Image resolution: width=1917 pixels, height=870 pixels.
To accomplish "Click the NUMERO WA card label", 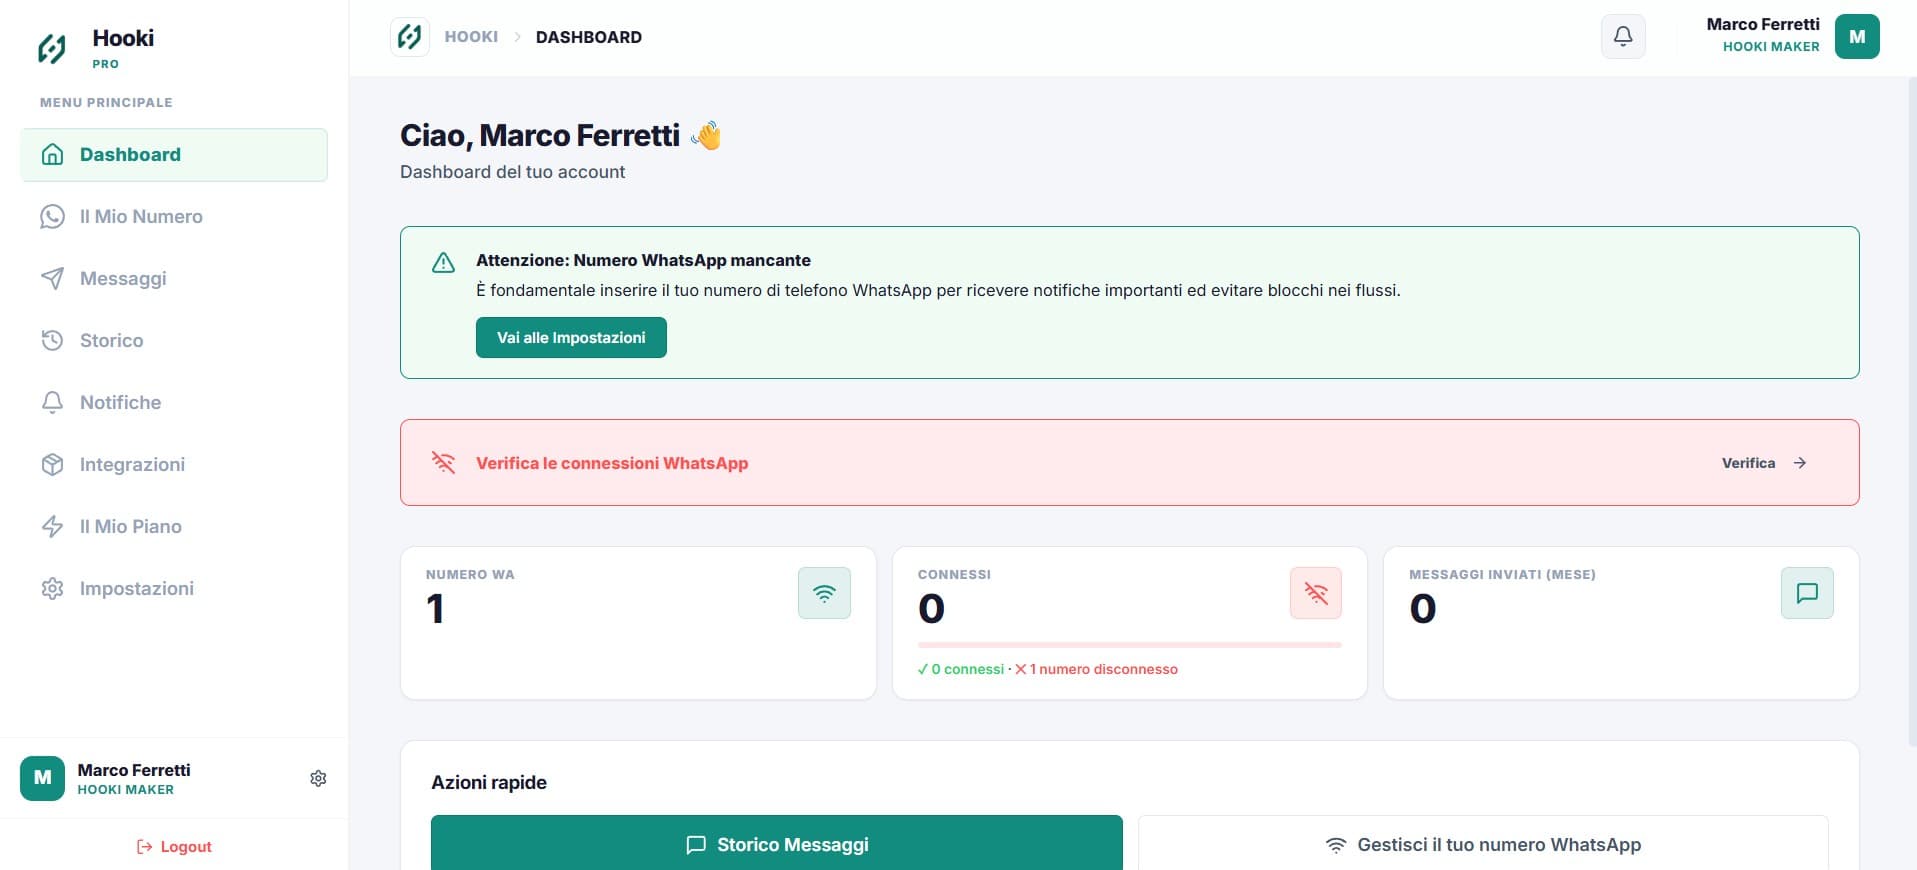I will point(470,575).
